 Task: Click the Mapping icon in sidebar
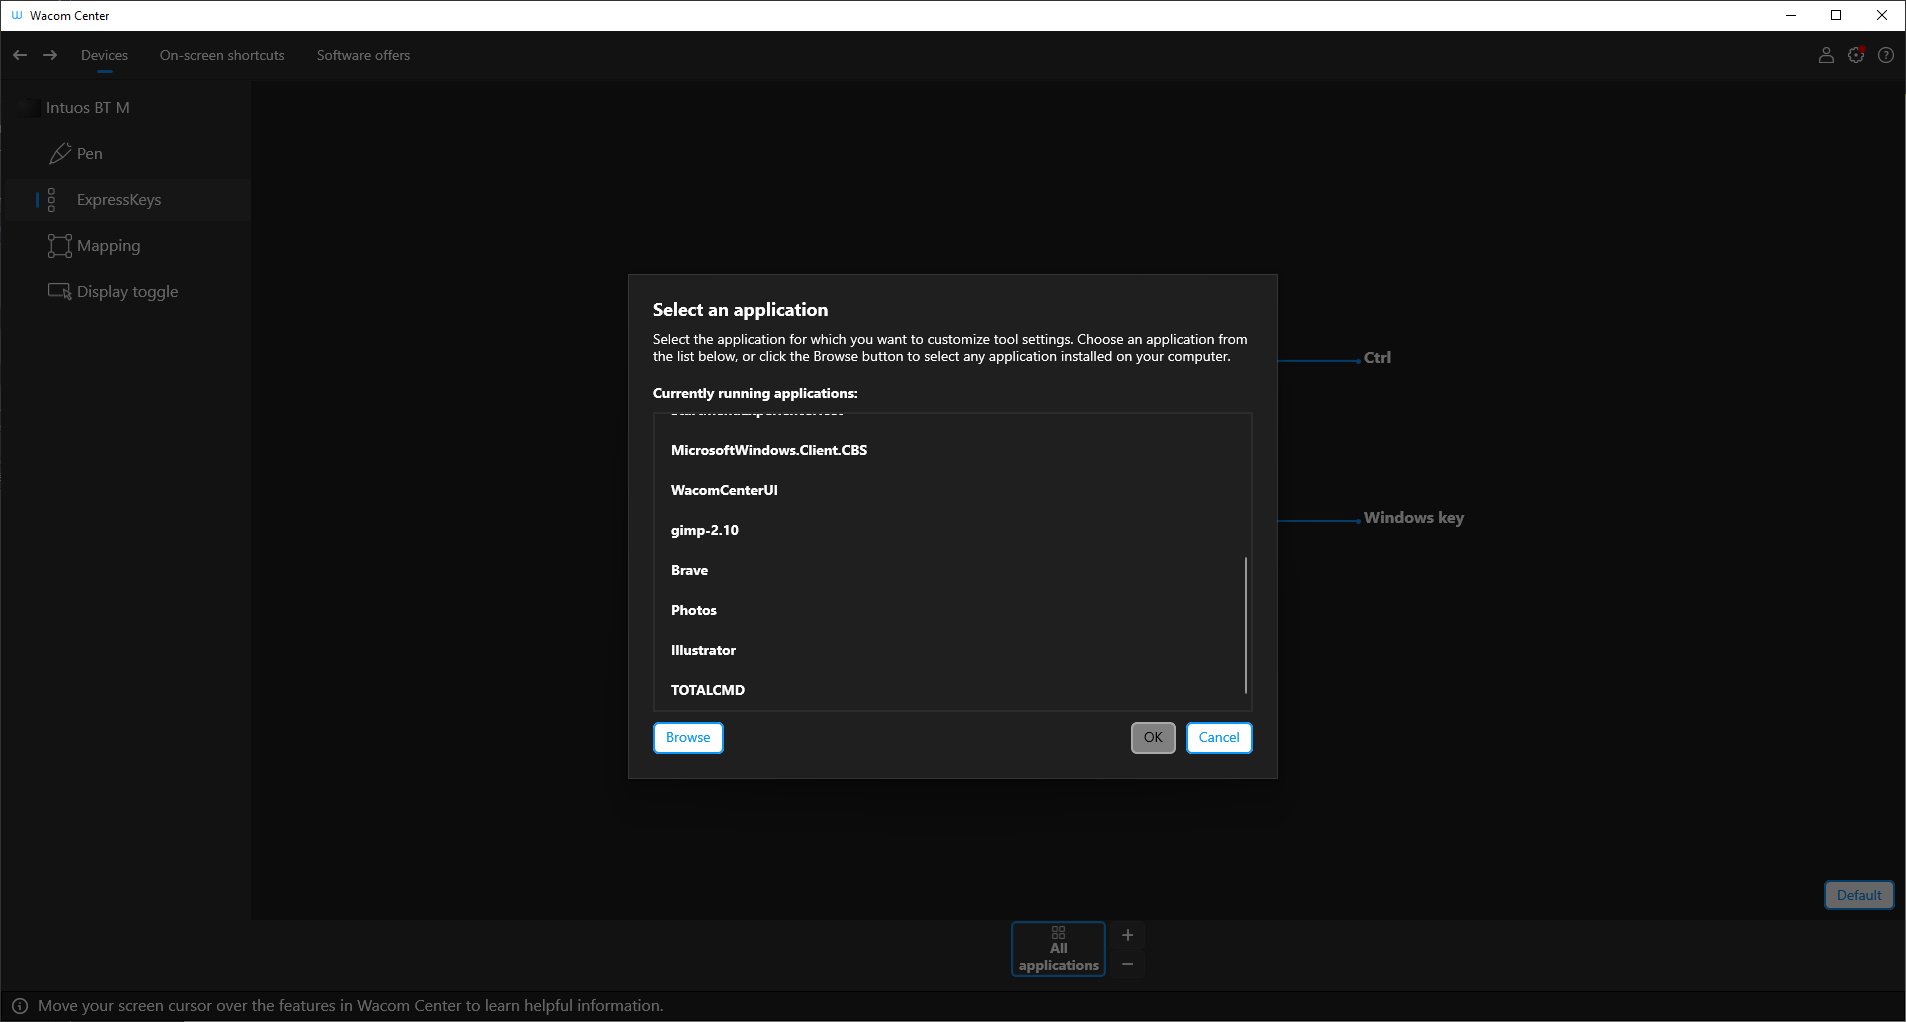coord(59,246)
